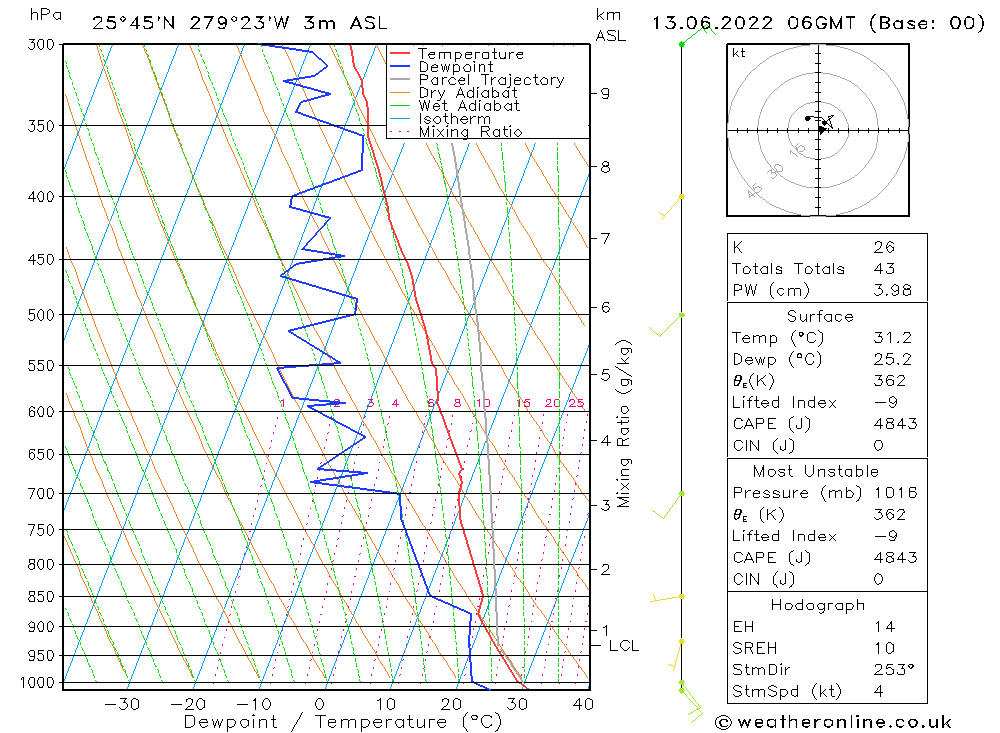This screenshot has width=1000, height=733.
Task: Click the EH value 14
Action: [884, 627]
